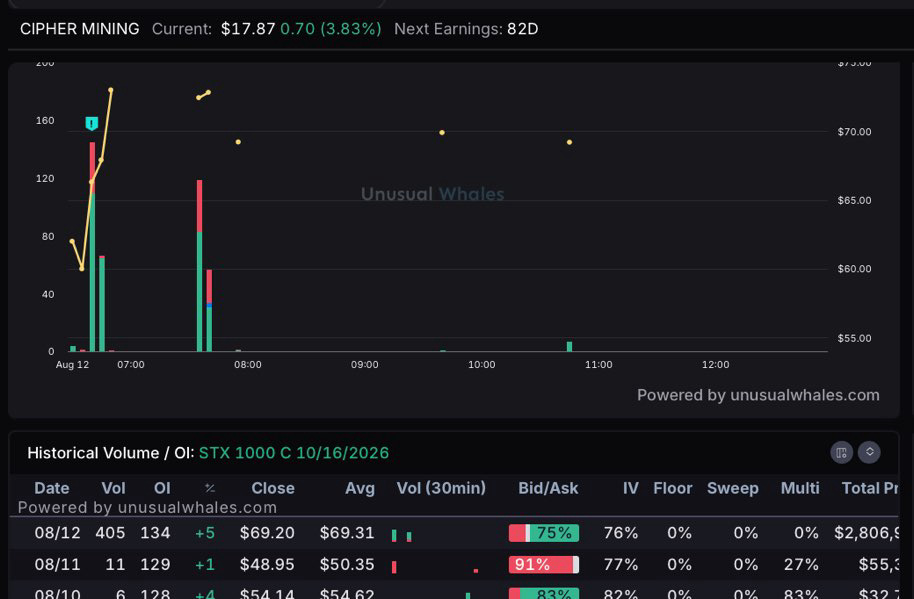Viewport: 914px width, 599px height.
Task: Sort table by Vol column header
Action: pyautogui.click(x=113, y=488)
